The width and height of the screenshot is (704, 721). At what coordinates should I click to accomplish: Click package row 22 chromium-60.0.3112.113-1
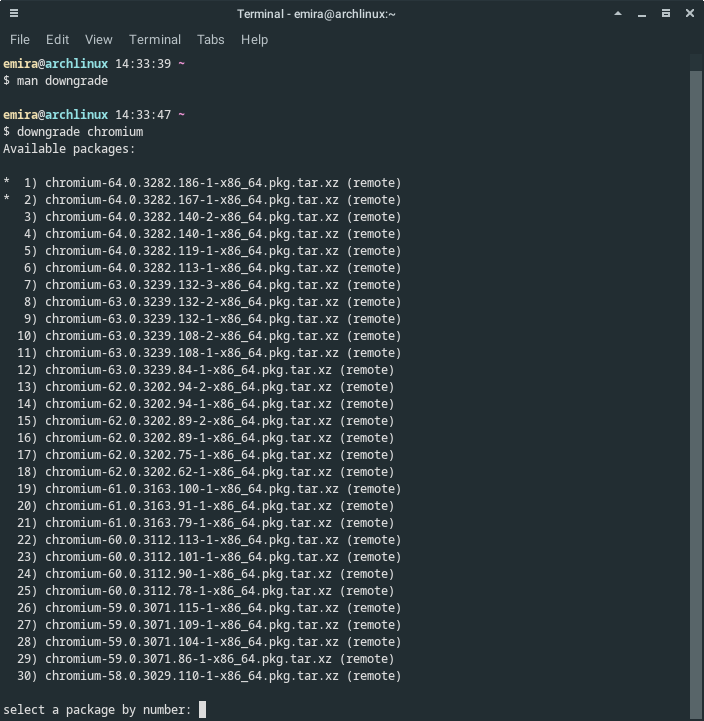pos(209,540)
